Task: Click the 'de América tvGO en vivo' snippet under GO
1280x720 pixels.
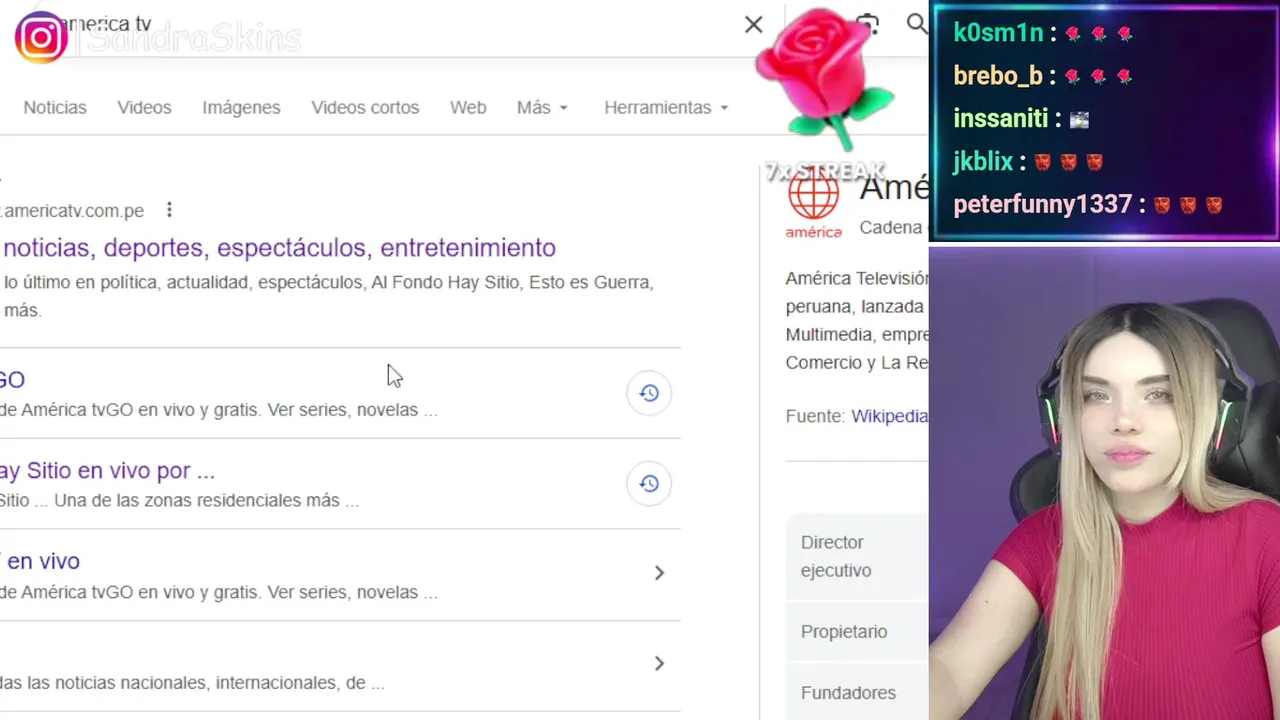Action: coord(218,410)
